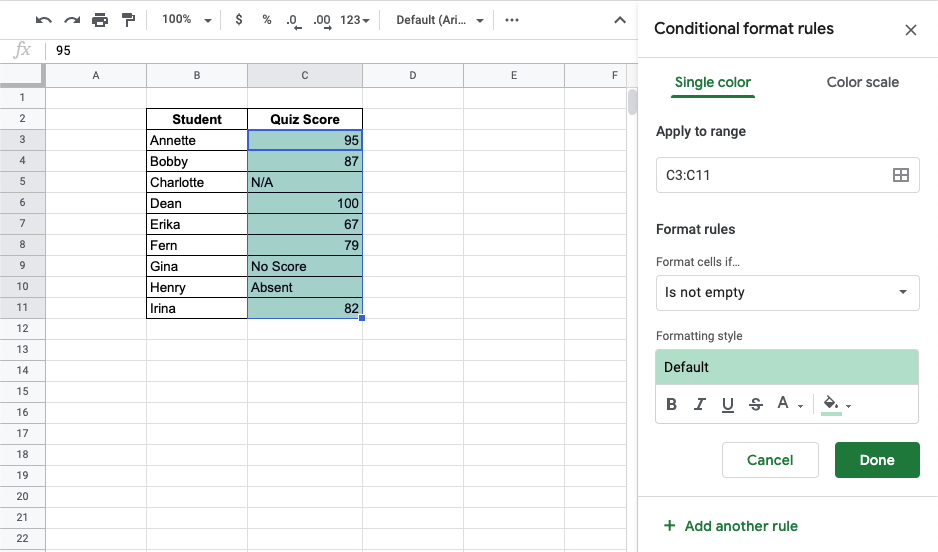The height and width of the screenshot is (552, 938).
Task: Click the score cell 87
Action: click(304, 161)
